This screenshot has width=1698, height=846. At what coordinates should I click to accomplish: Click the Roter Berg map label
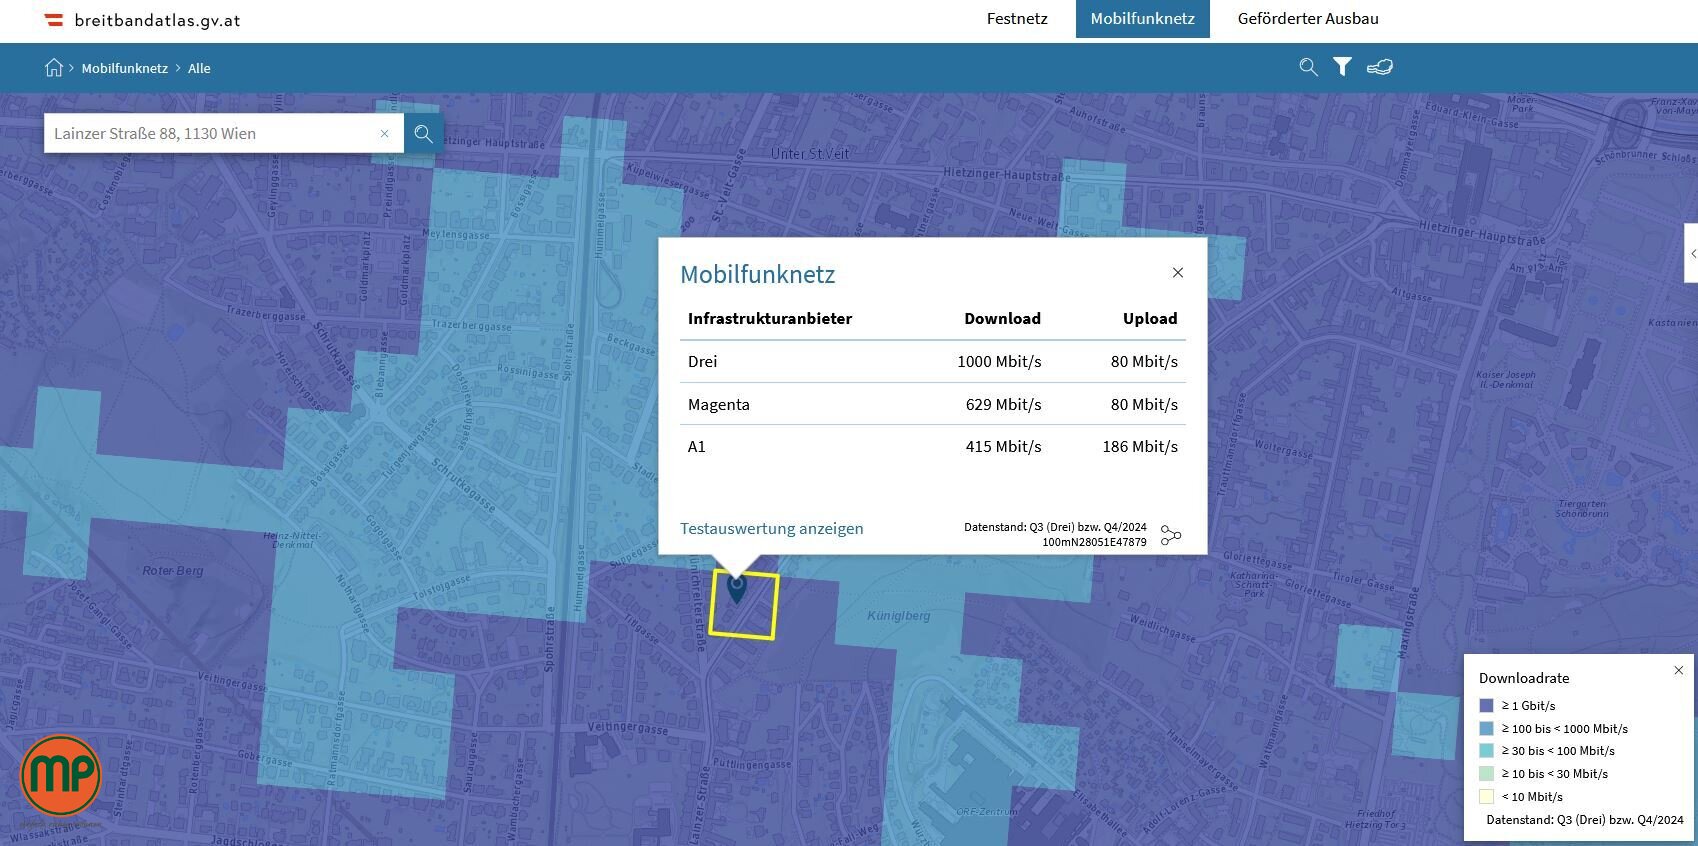[x=173, y=570]
